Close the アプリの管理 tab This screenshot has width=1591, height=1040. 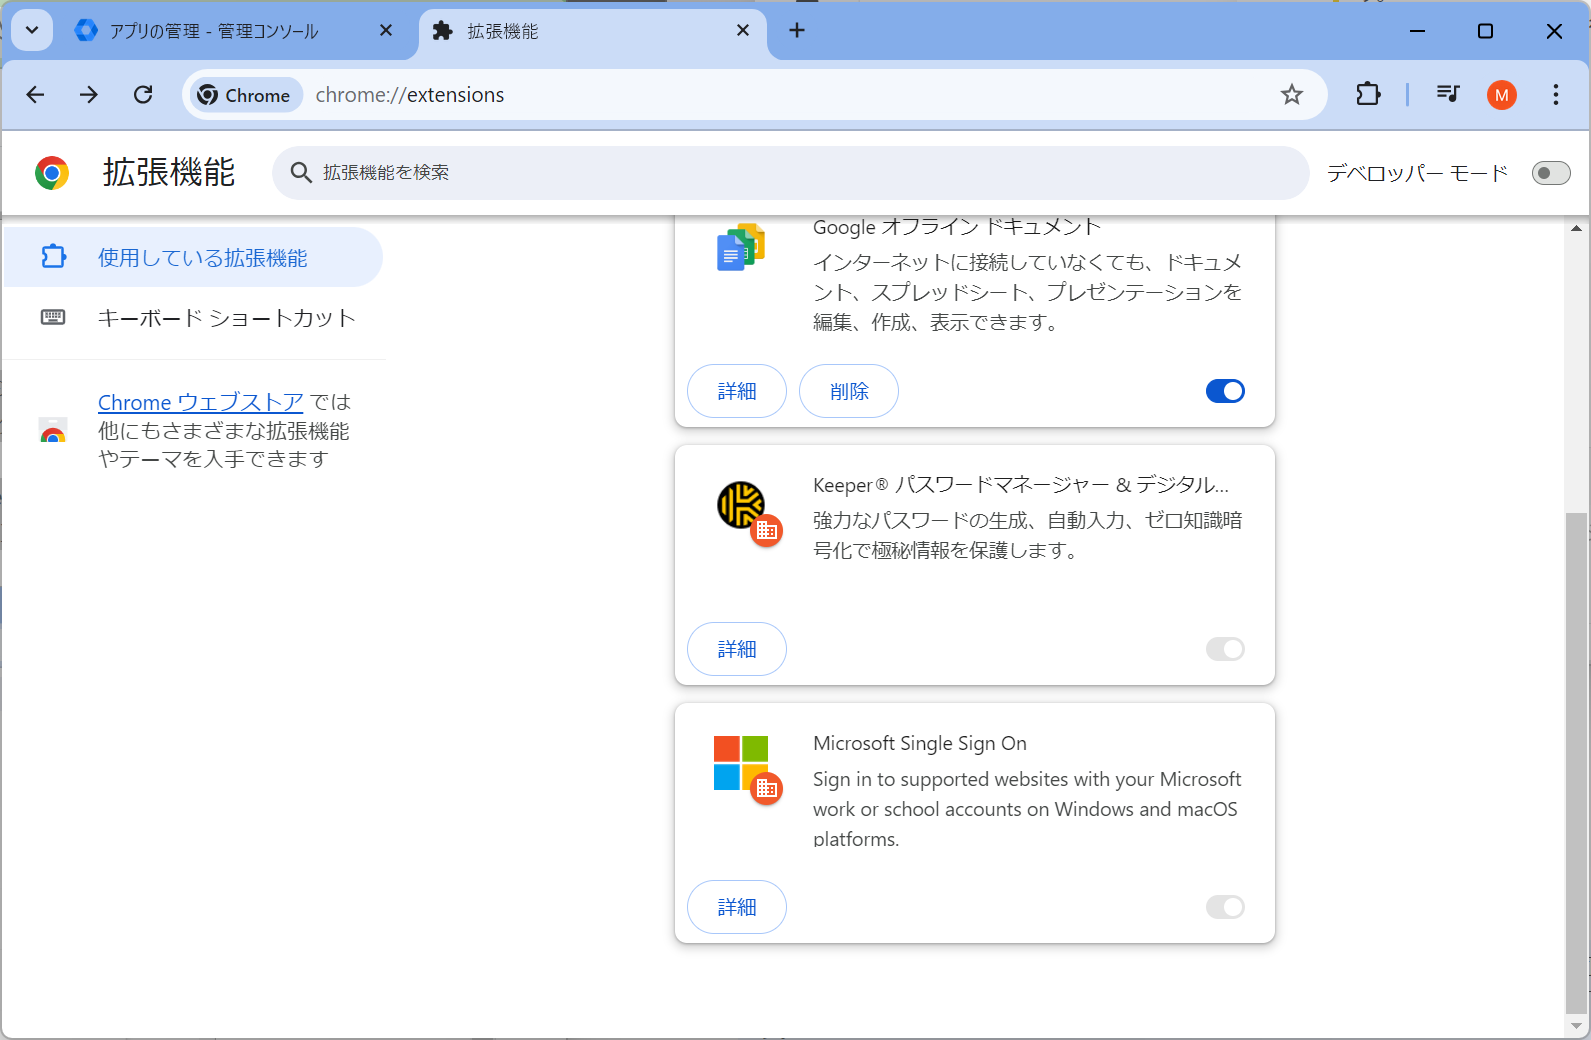pyautogui.click(x=386, y=31)
